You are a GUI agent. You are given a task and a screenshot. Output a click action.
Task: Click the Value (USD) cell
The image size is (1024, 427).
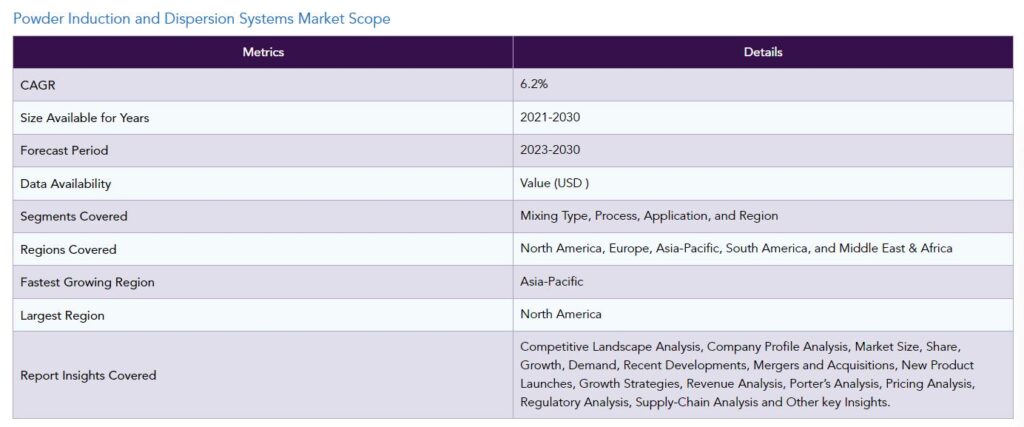[x=763, y=183]
